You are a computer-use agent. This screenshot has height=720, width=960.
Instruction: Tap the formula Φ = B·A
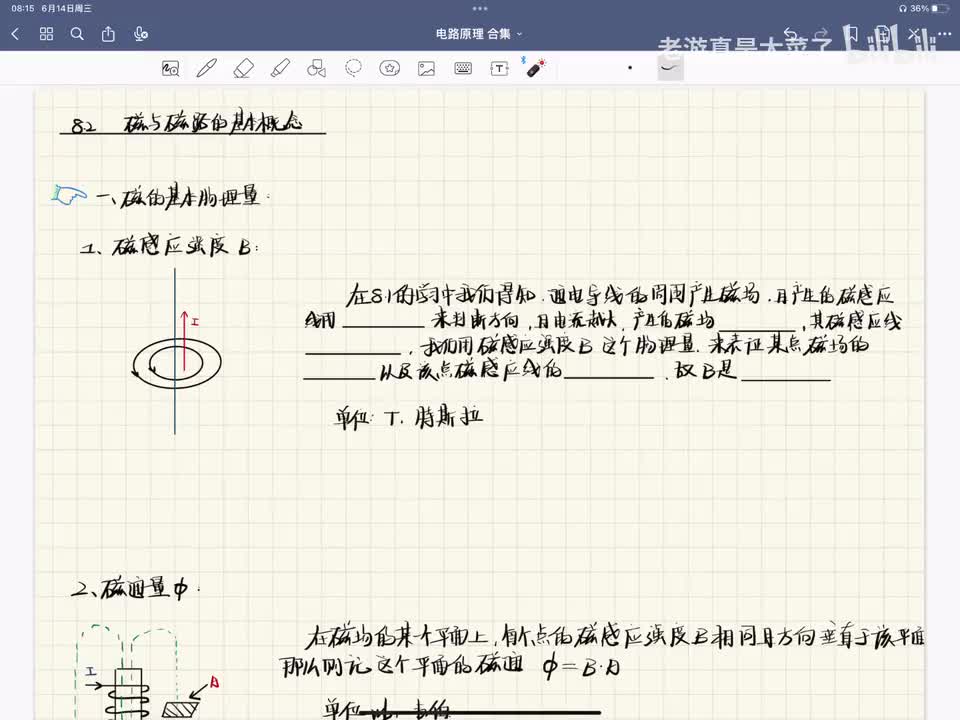click(x=582, y=667)
